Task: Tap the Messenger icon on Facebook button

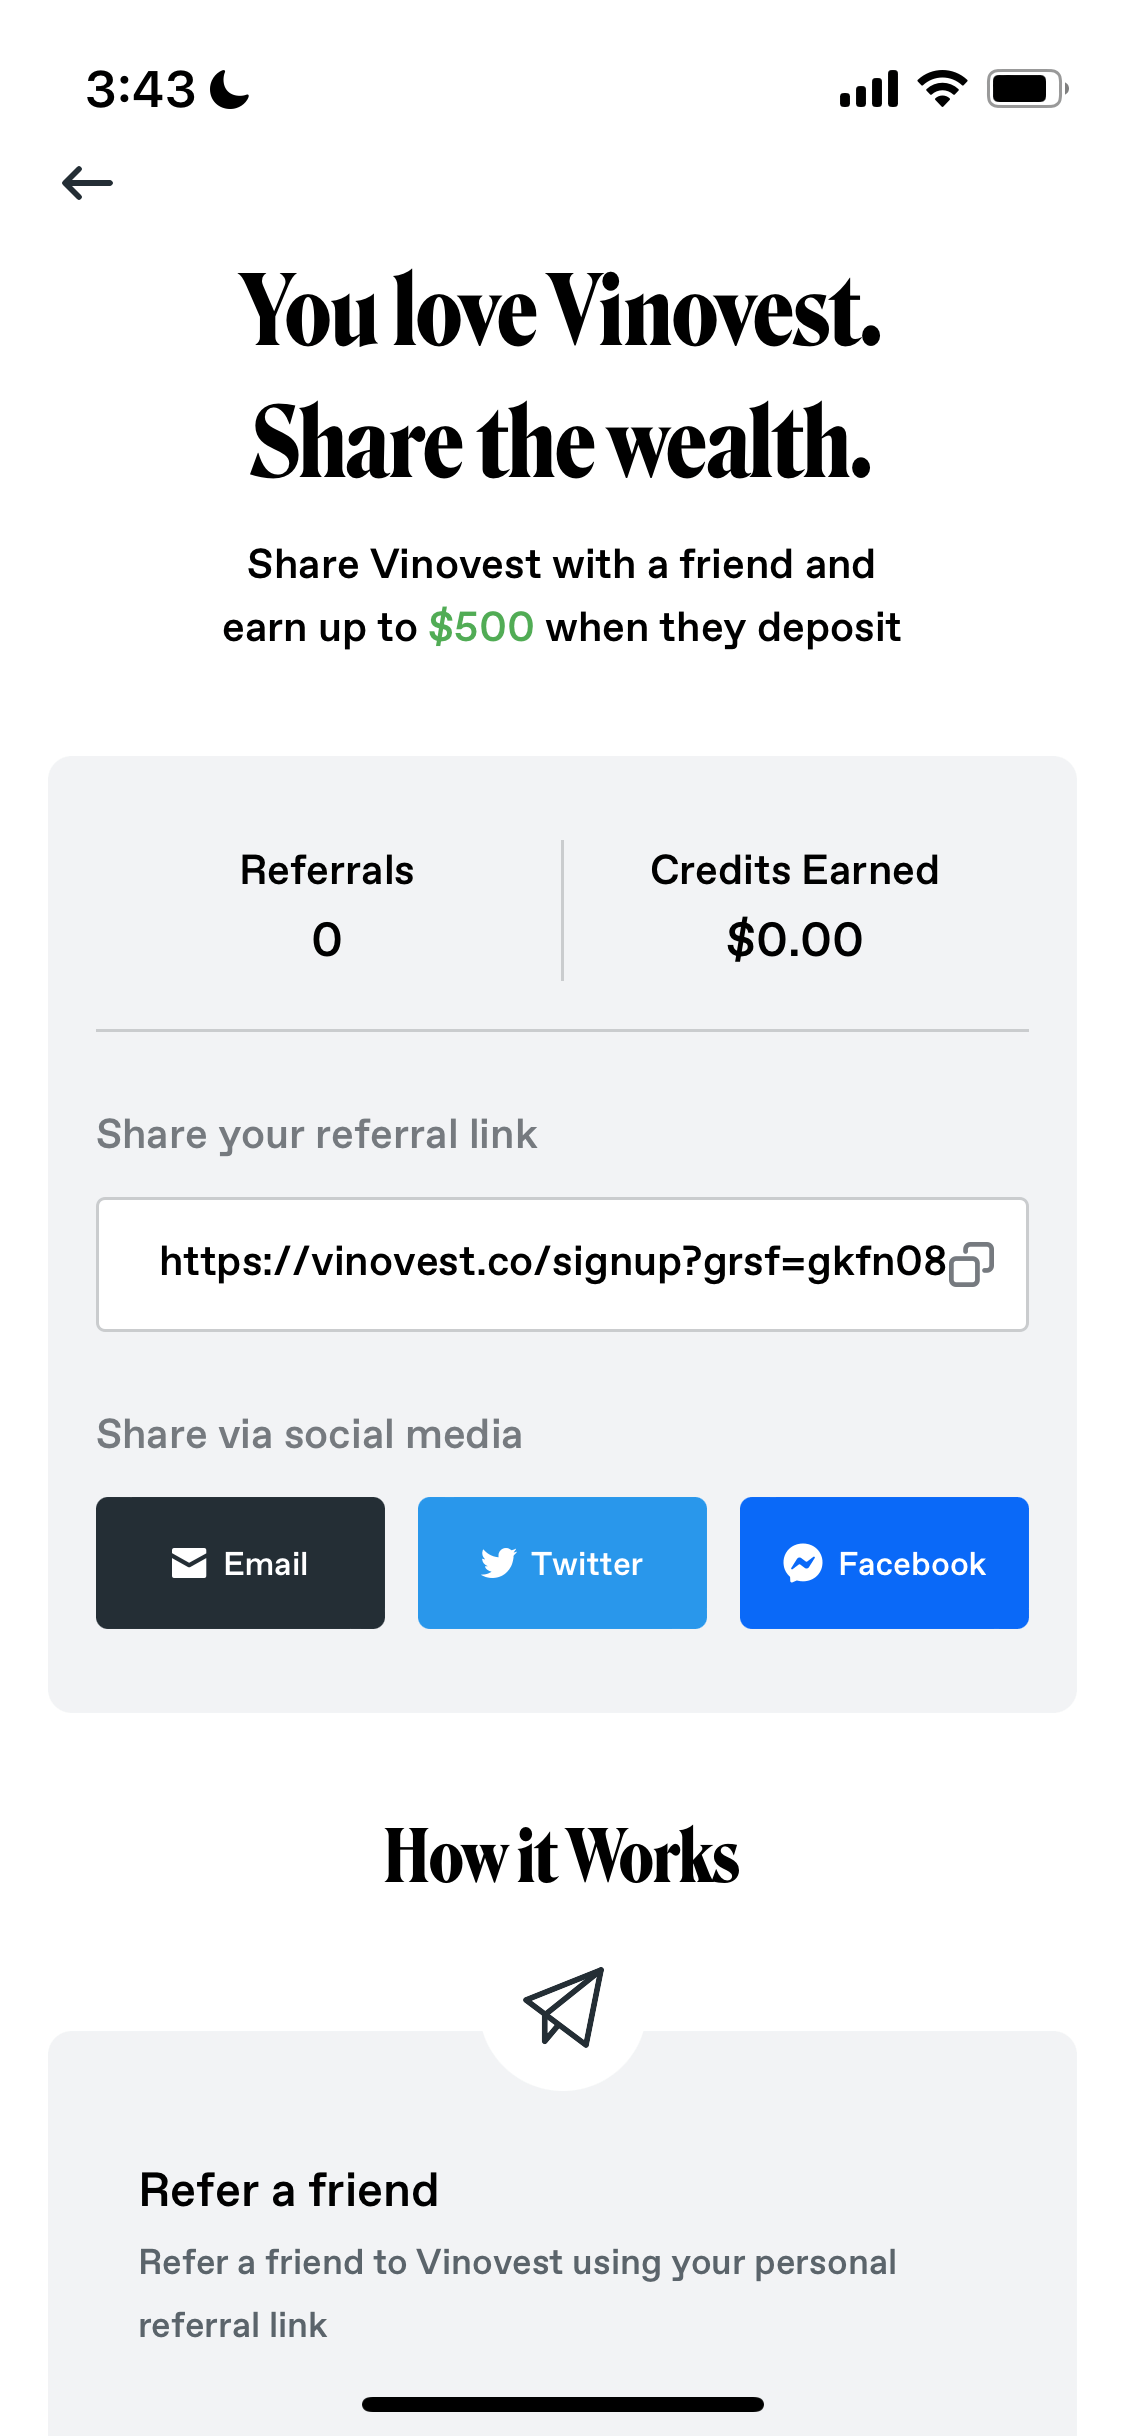Action: (803, 1563)
